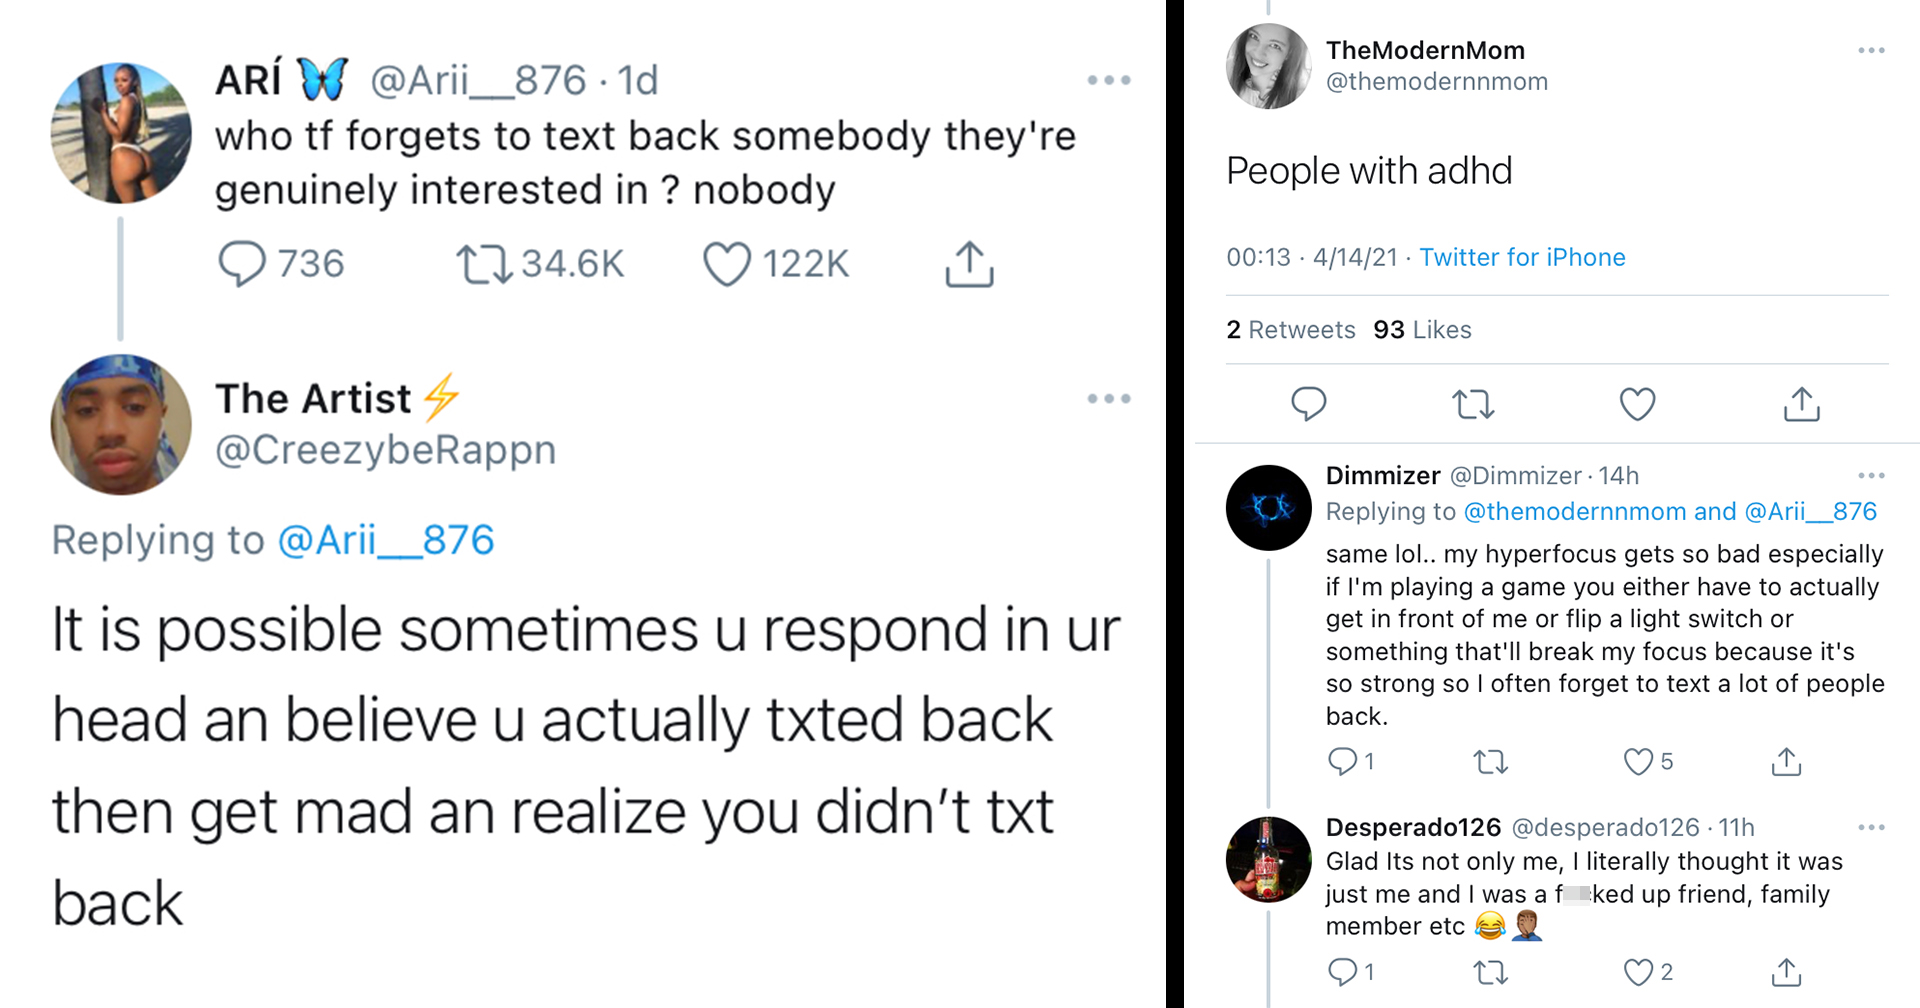Screen dimensions: 1920x1008
Task: Retweet Dimmizer's hyperfocus reply
Action: pyautogui.click(x=1490, y=762)
